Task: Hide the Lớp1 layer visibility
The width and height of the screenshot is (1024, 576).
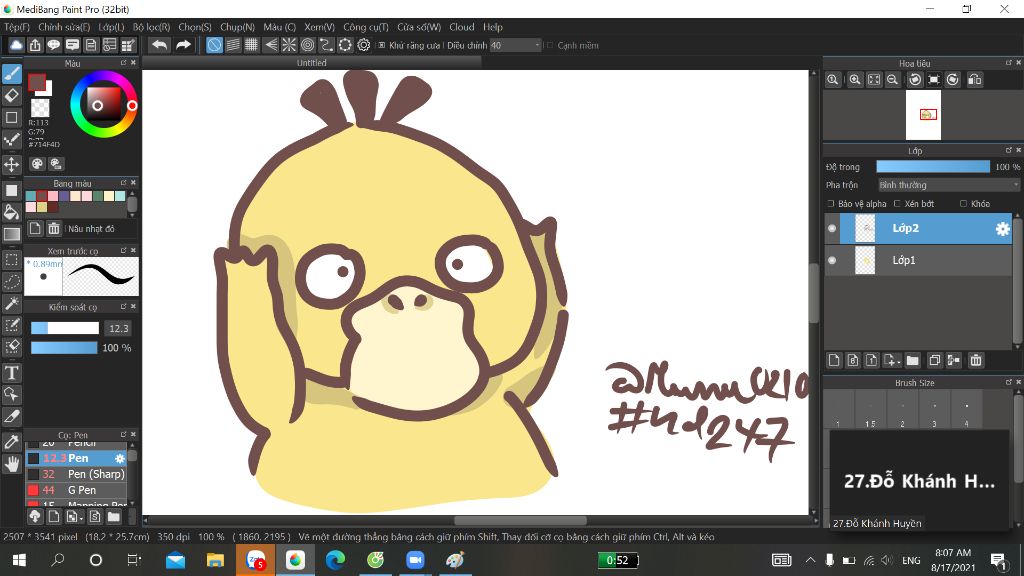Action: pyautogui.click(x=832, y=260)
